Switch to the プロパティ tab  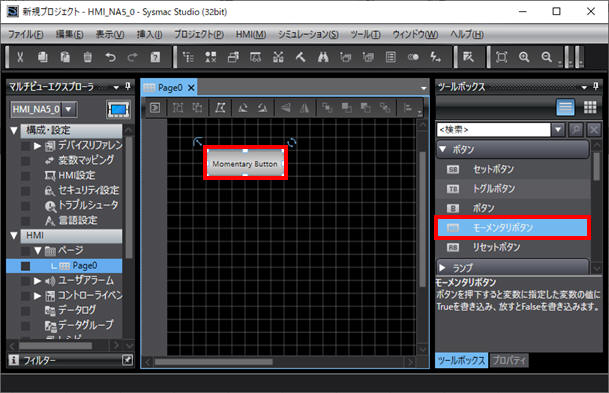pos(509,361)
